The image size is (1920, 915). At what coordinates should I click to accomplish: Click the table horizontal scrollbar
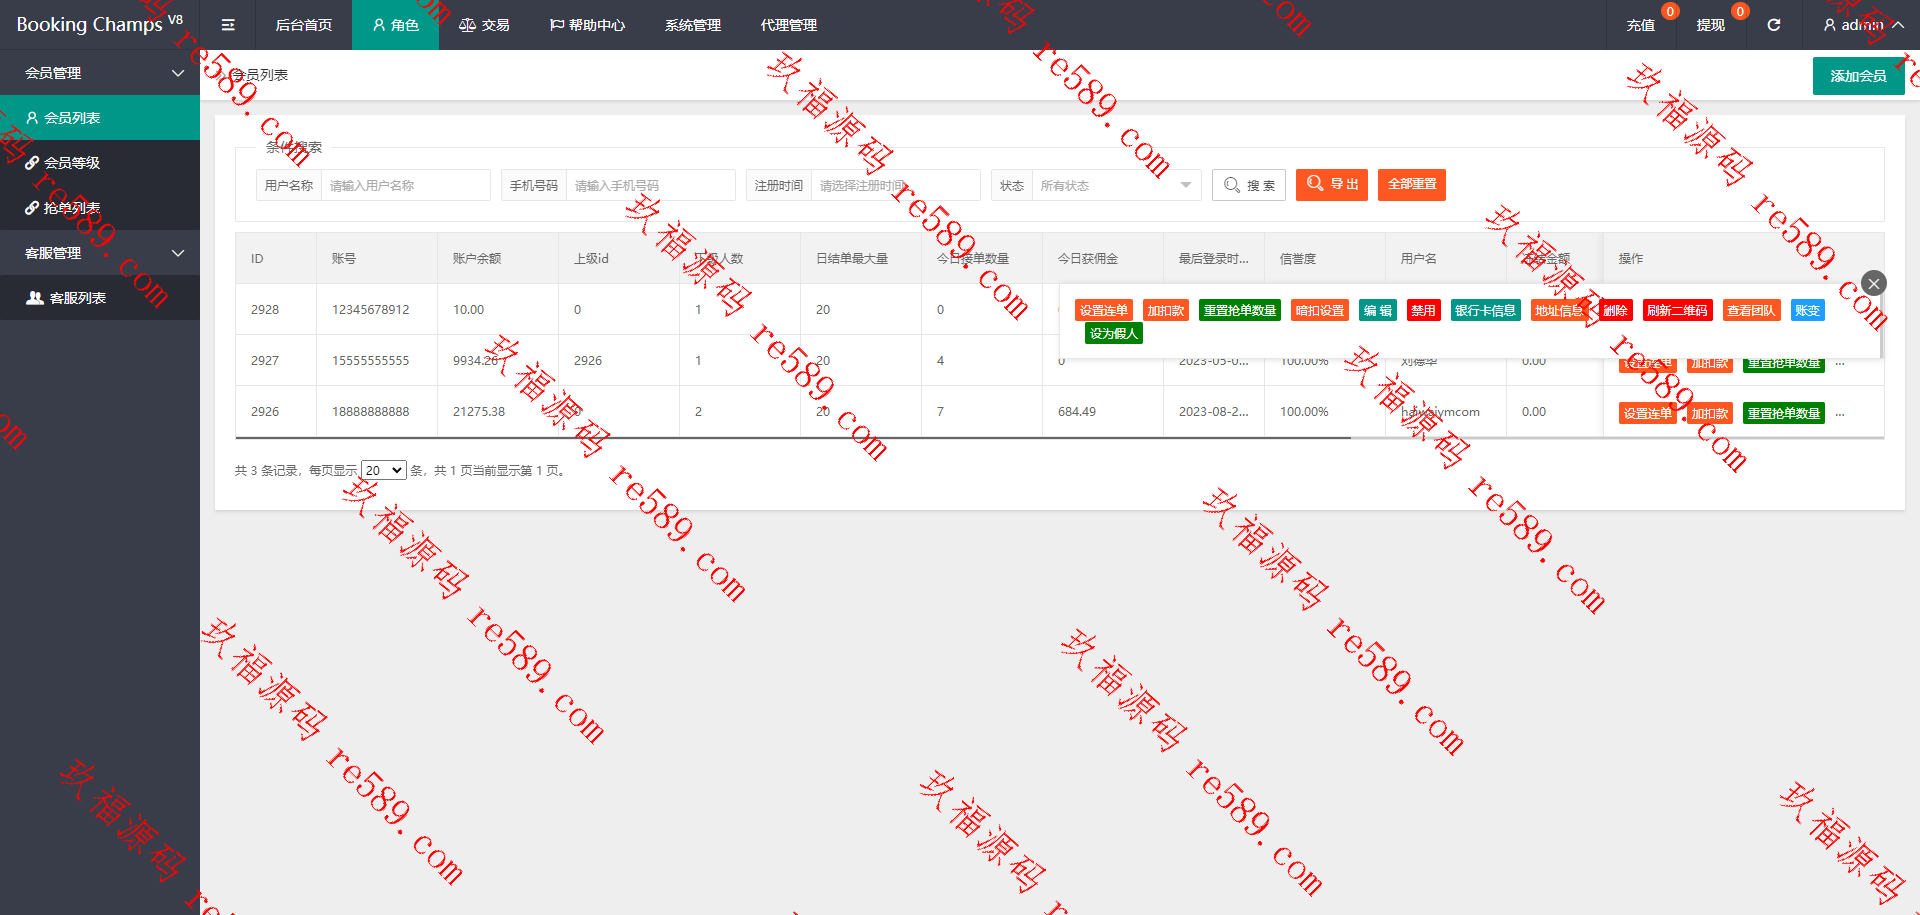pos(793,438)
